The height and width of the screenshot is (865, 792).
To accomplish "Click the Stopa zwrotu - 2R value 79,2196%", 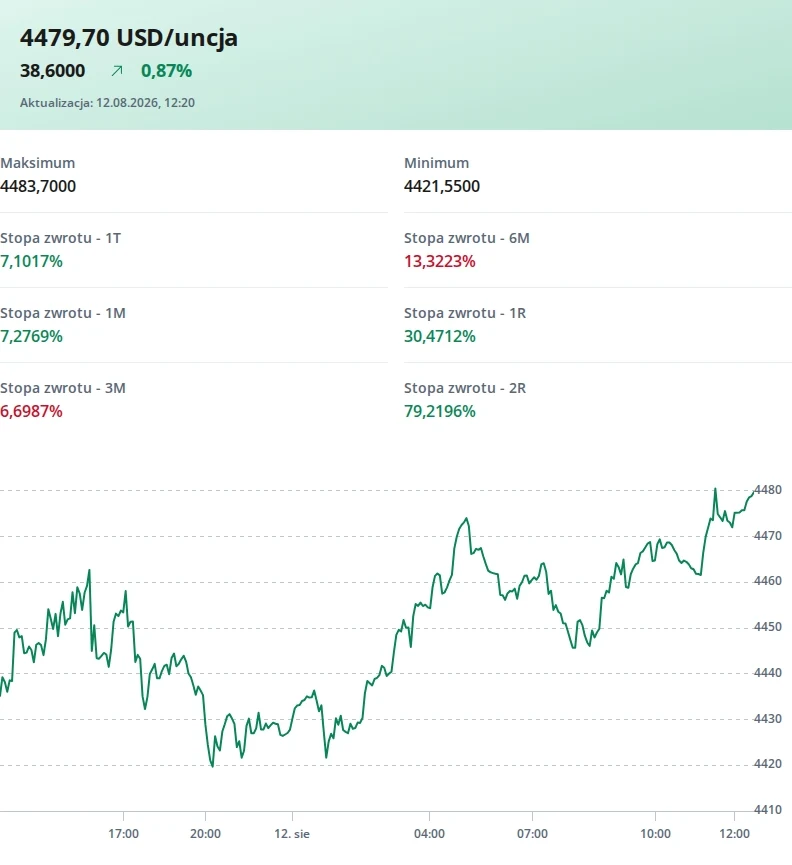I will [440, 411].
